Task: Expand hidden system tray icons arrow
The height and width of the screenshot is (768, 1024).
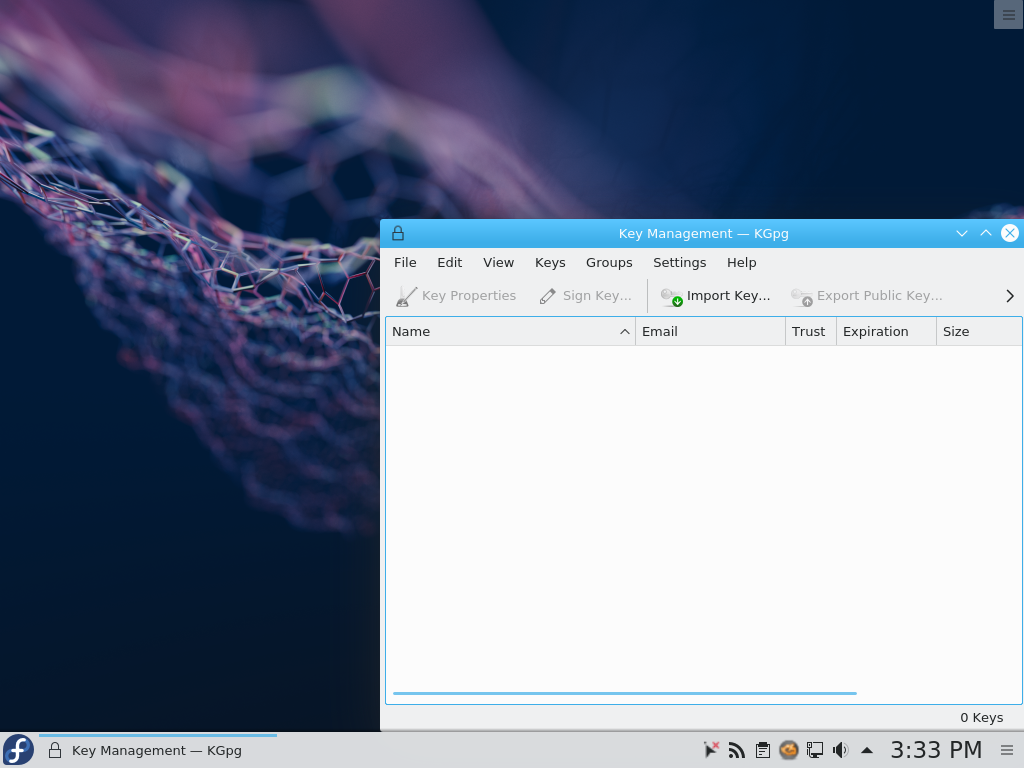Action: [x=867, y=750]
